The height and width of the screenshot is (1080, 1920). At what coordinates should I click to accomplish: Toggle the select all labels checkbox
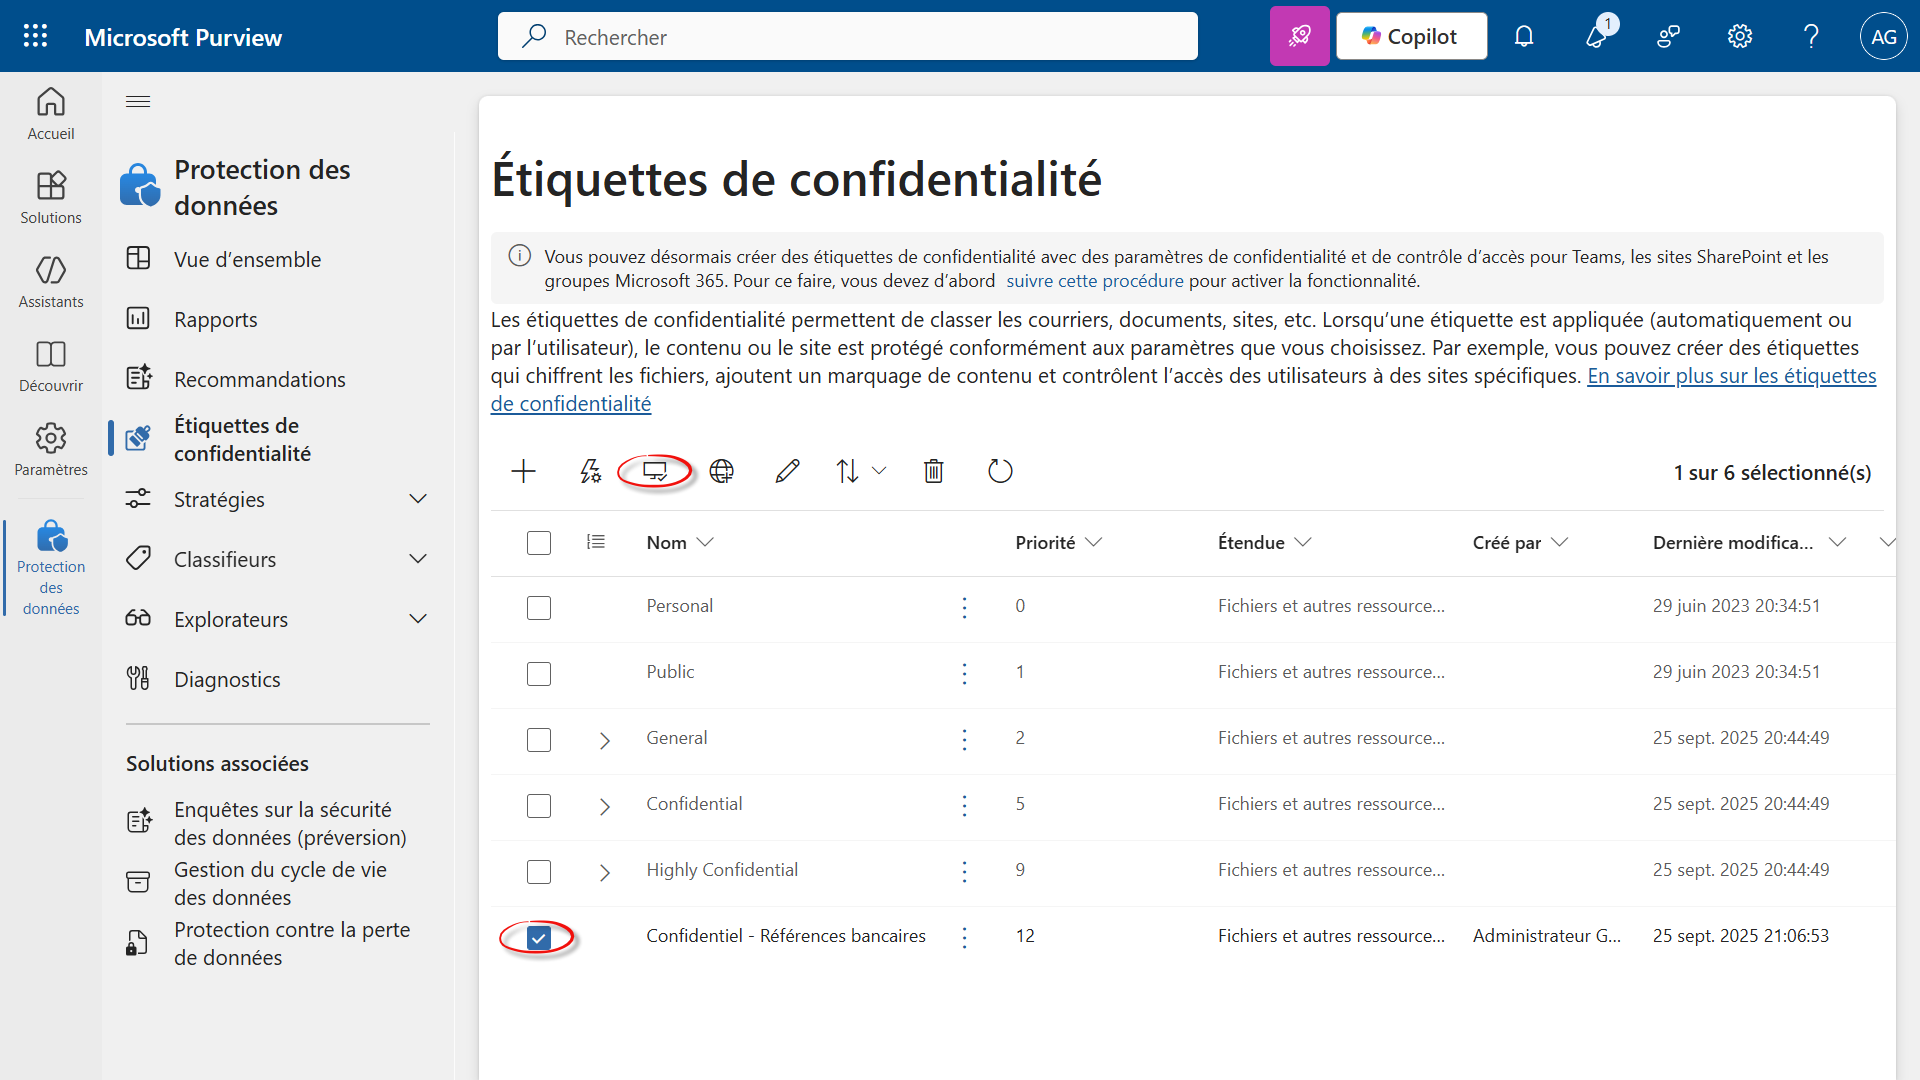539,543
